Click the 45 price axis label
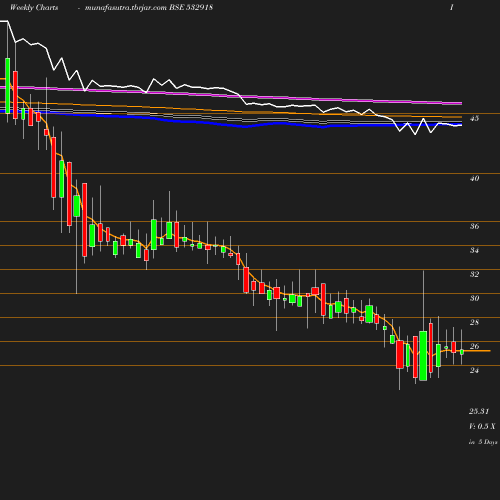The height and width of the screenshot is (500, 500). point(474,118)
